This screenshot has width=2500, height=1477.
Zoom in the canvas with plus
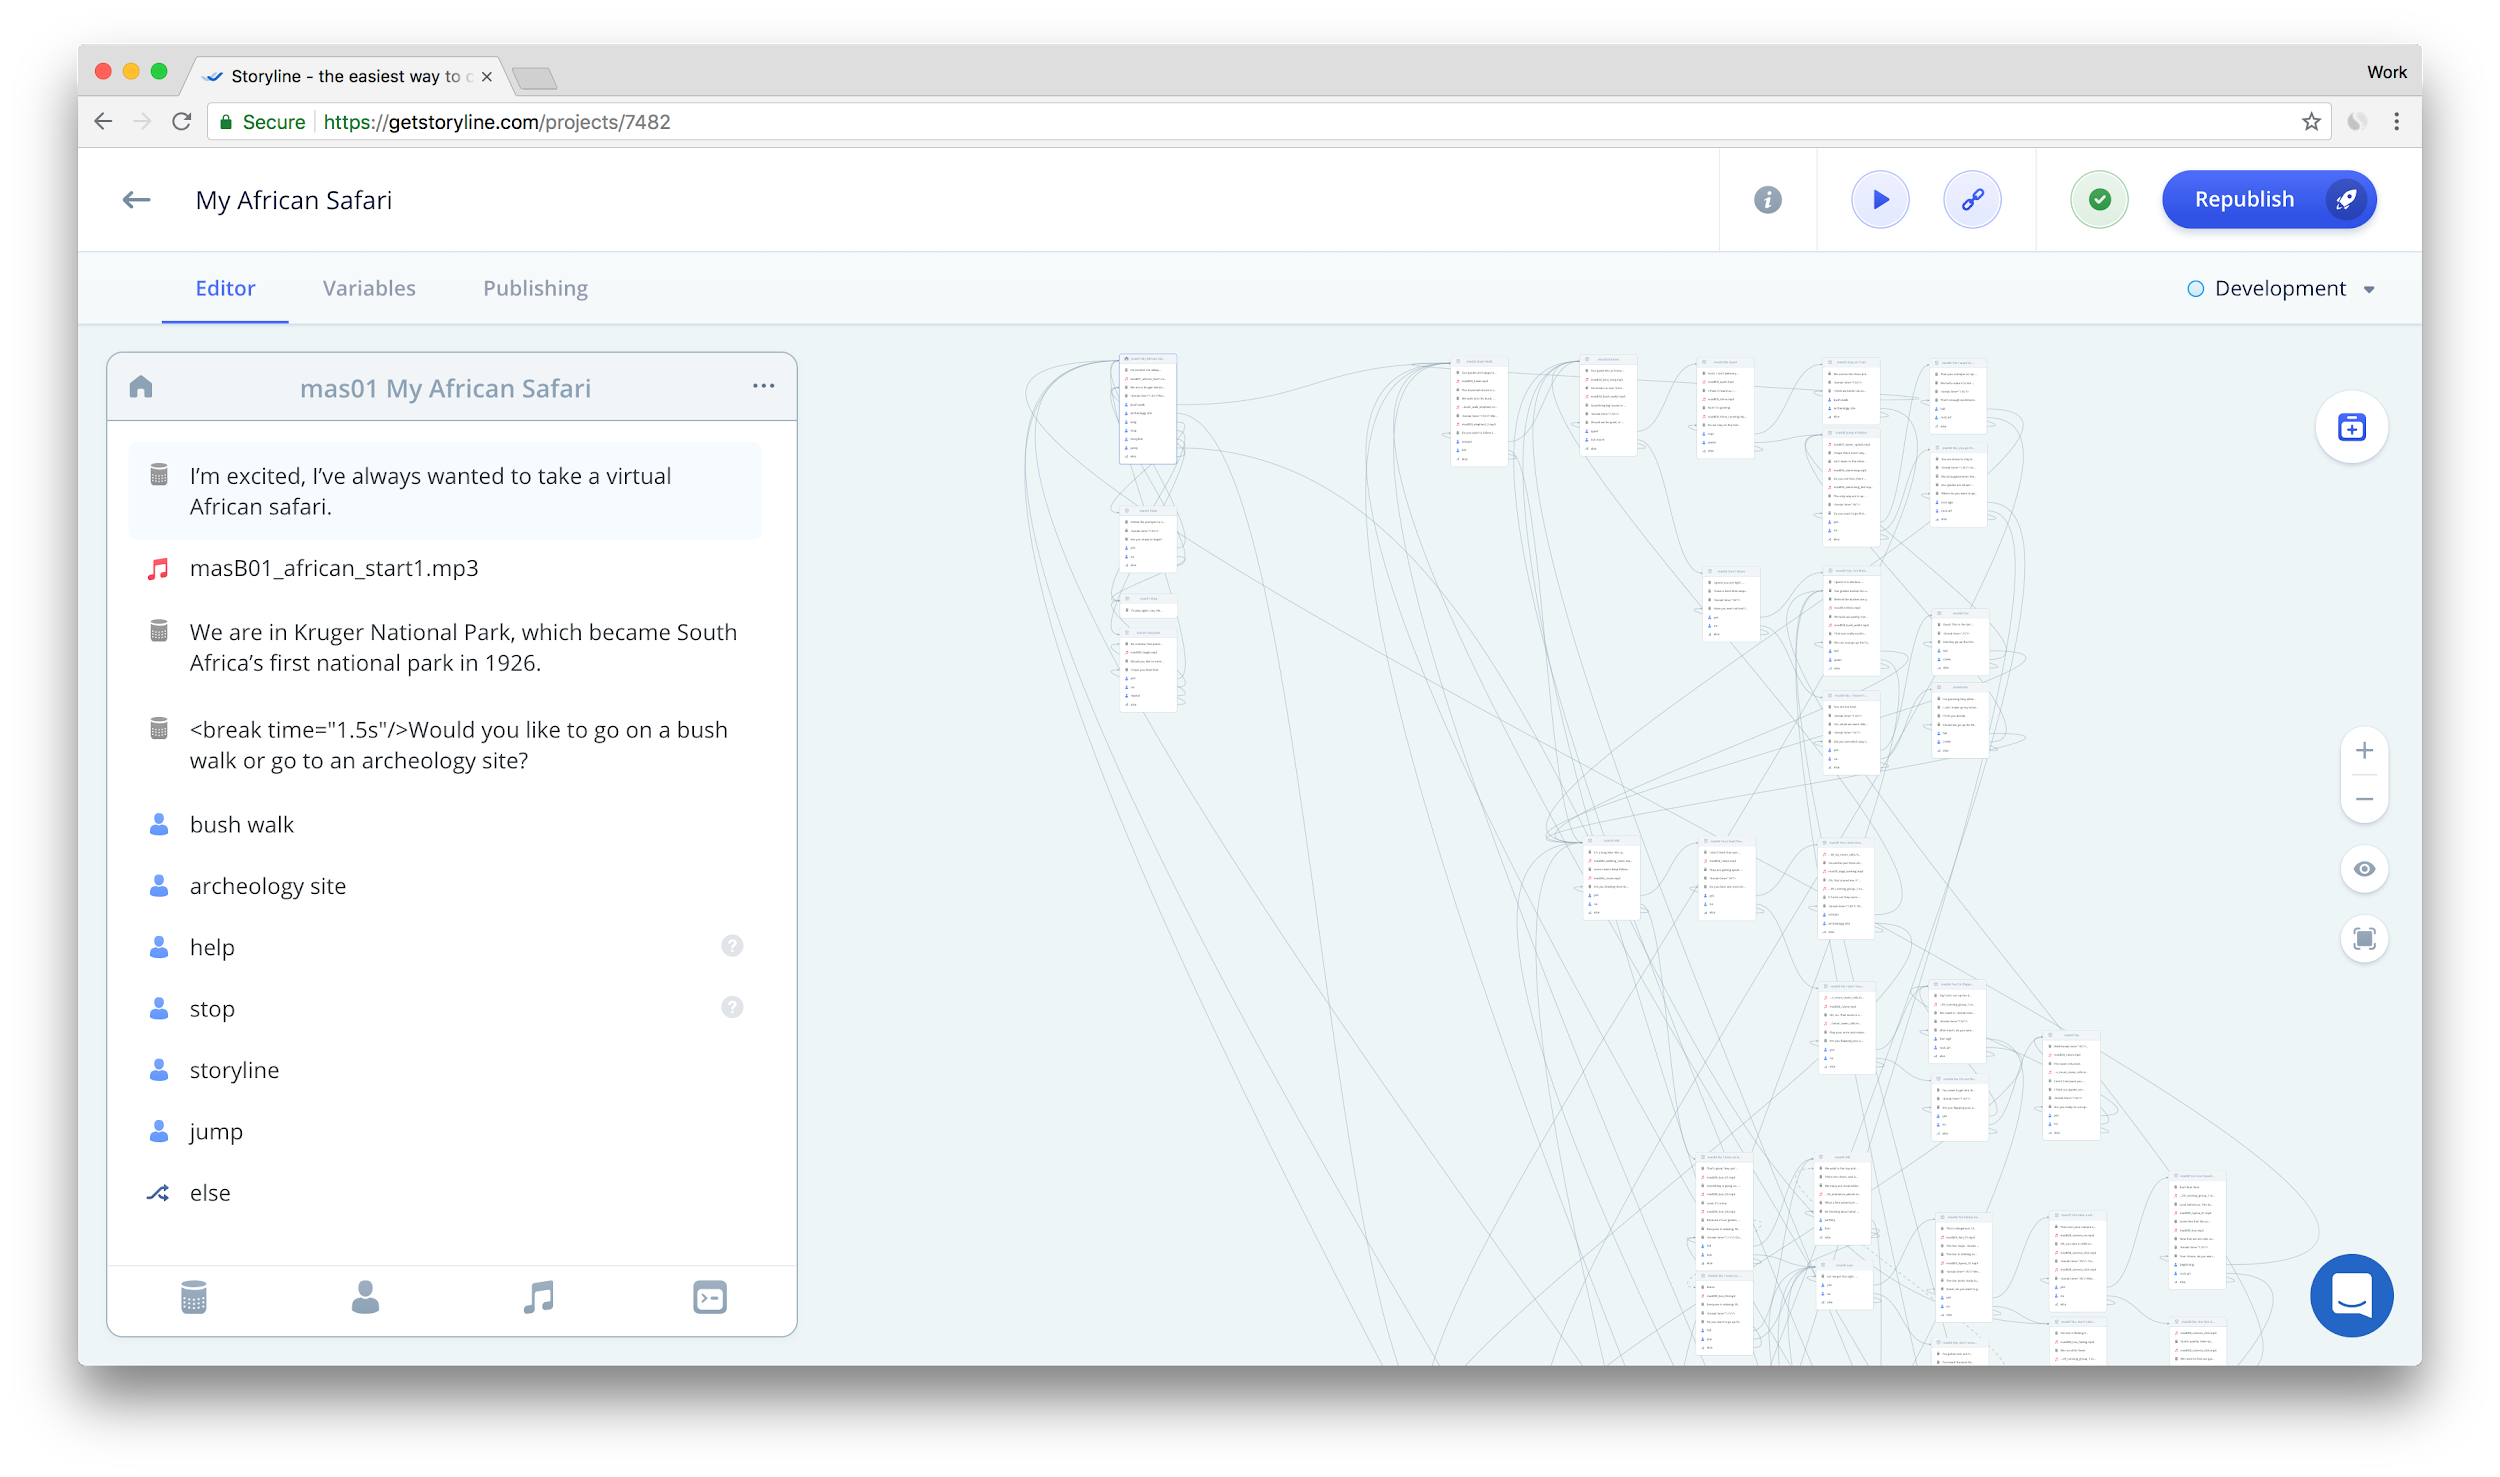pyautogui.click(x=2364, y=751)
